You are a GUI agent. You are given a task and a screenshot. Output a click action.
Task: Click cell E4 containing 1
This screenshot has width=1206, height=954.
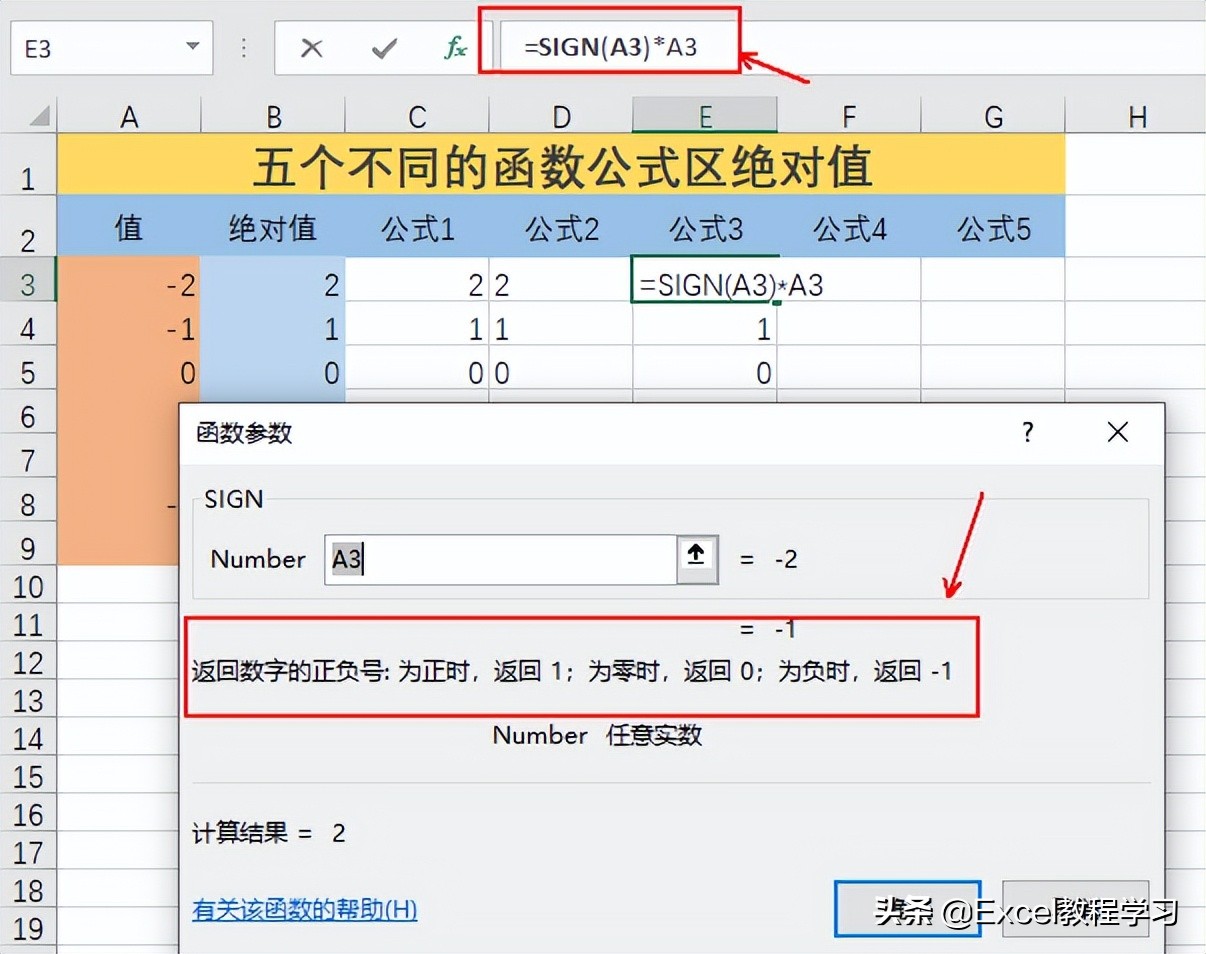pyautogui.click(x=705, y=324)
